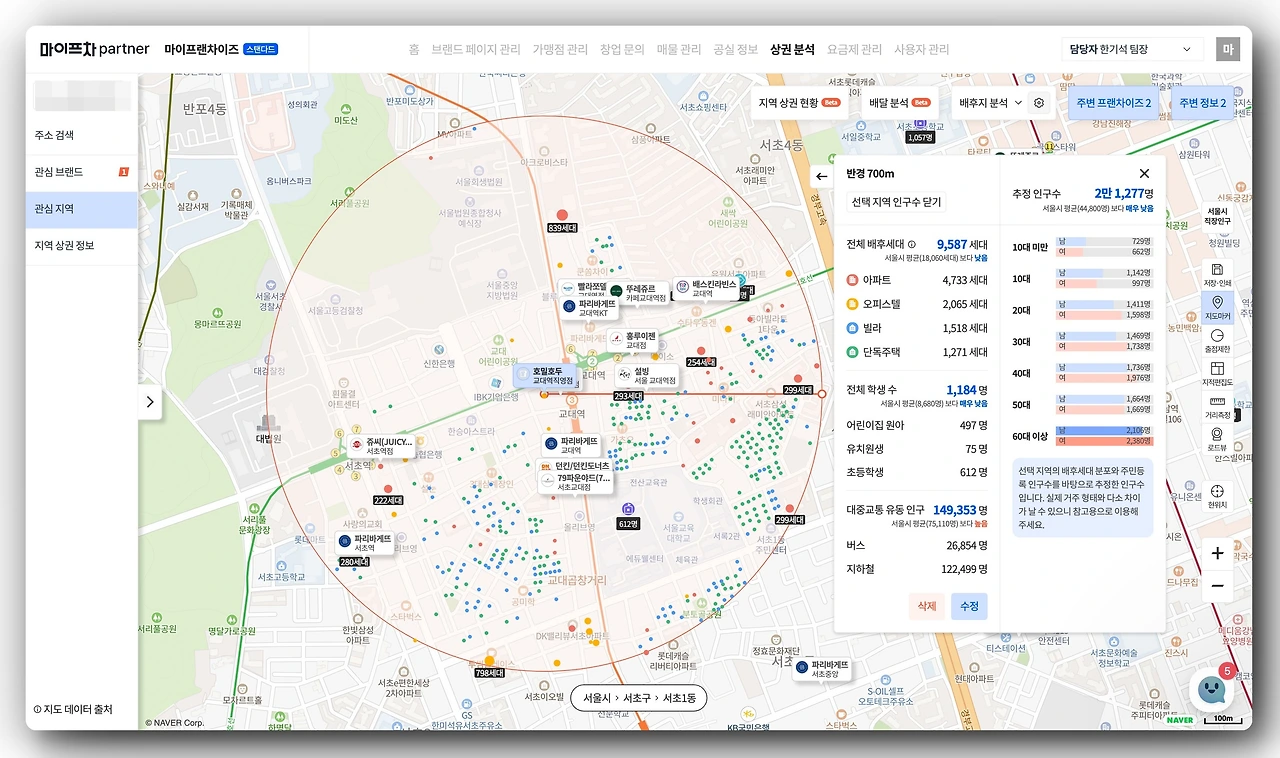Zoom in the map with plus button

click(x=1217, y=553)
